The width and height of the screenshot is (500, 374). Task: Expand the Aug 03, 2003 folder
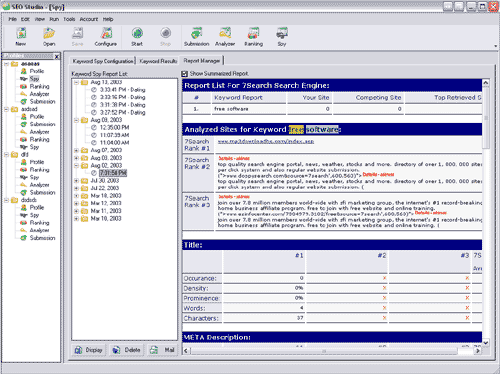[76, 158]
